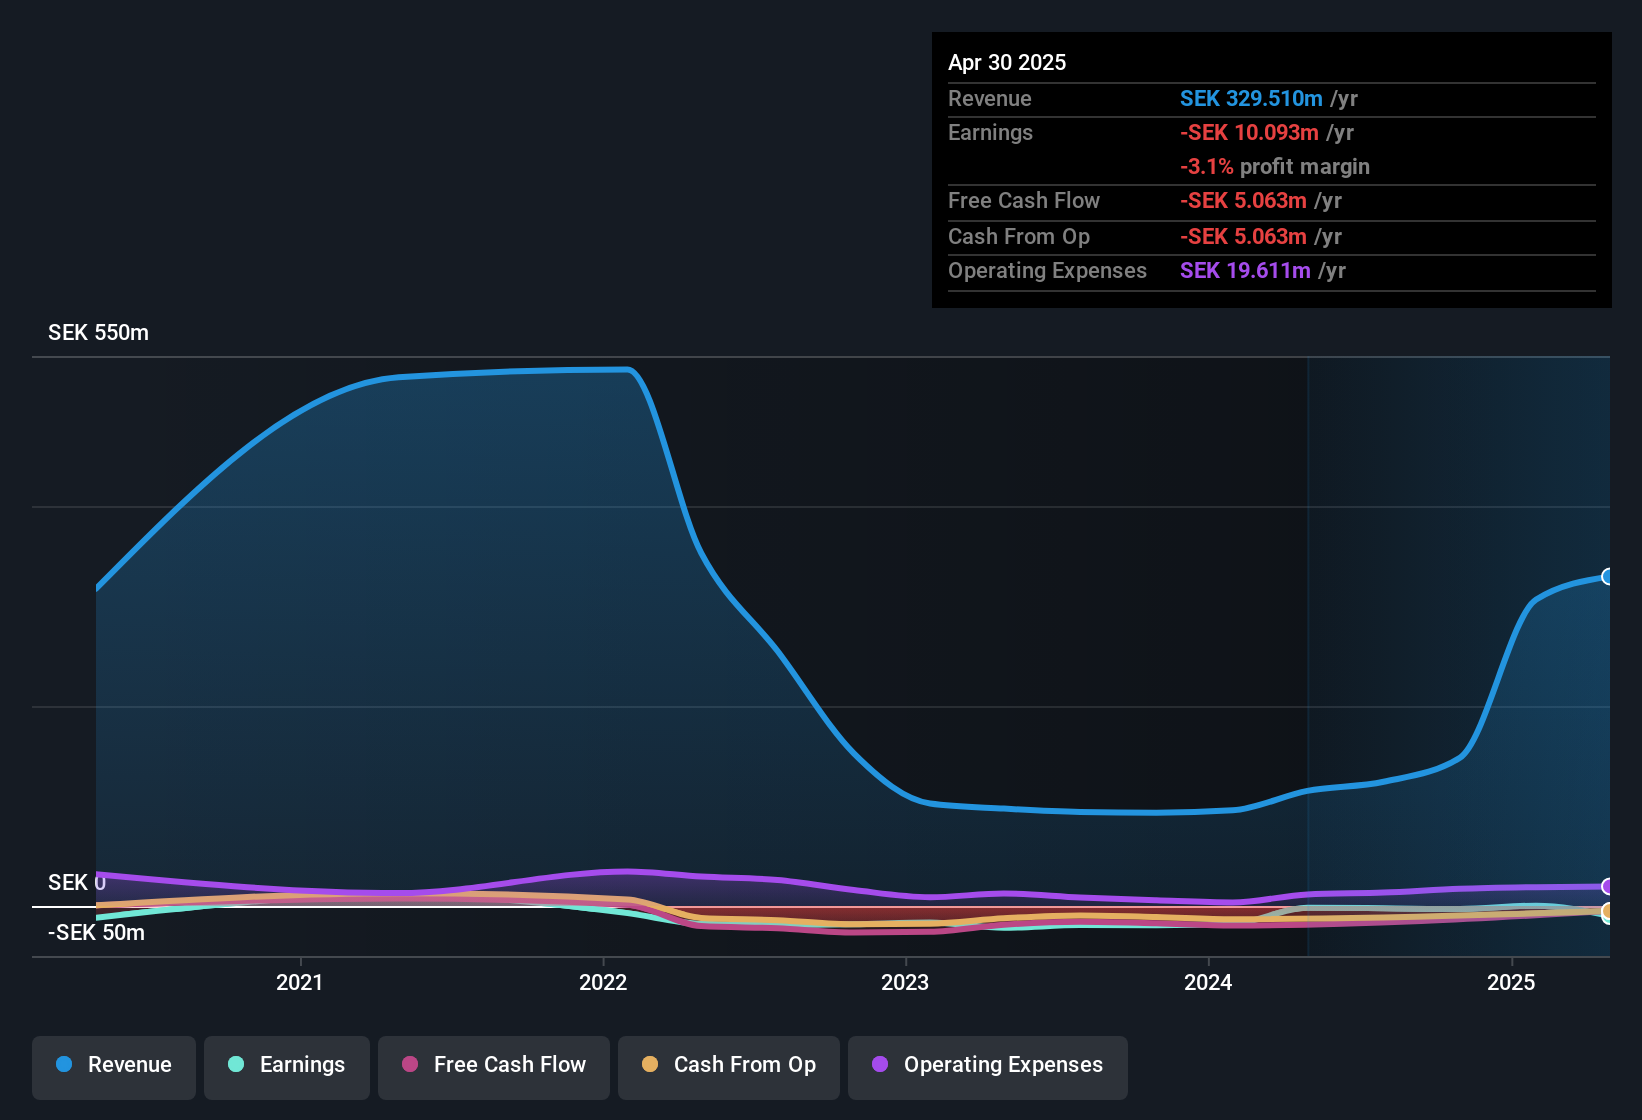This screenshot has height=1120, width=1642.
Task: Click the orange Cash From Op endpoint marker
Action: [1607, 911]
